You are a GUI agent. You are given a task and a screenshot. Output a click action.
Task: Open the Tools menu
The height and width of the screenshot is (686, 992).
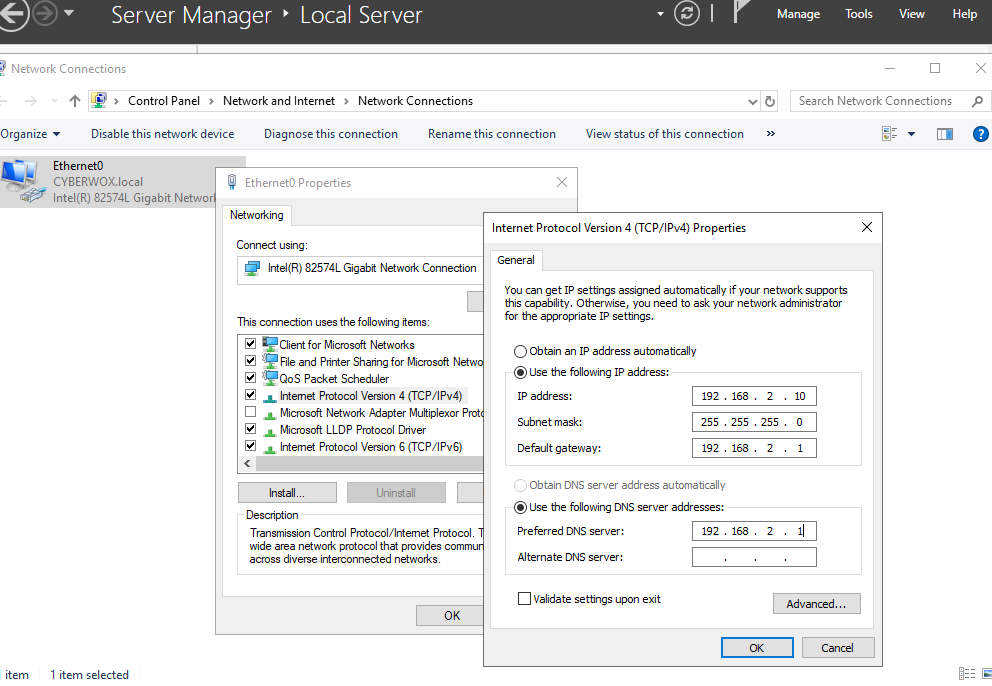tap(859, 14)
